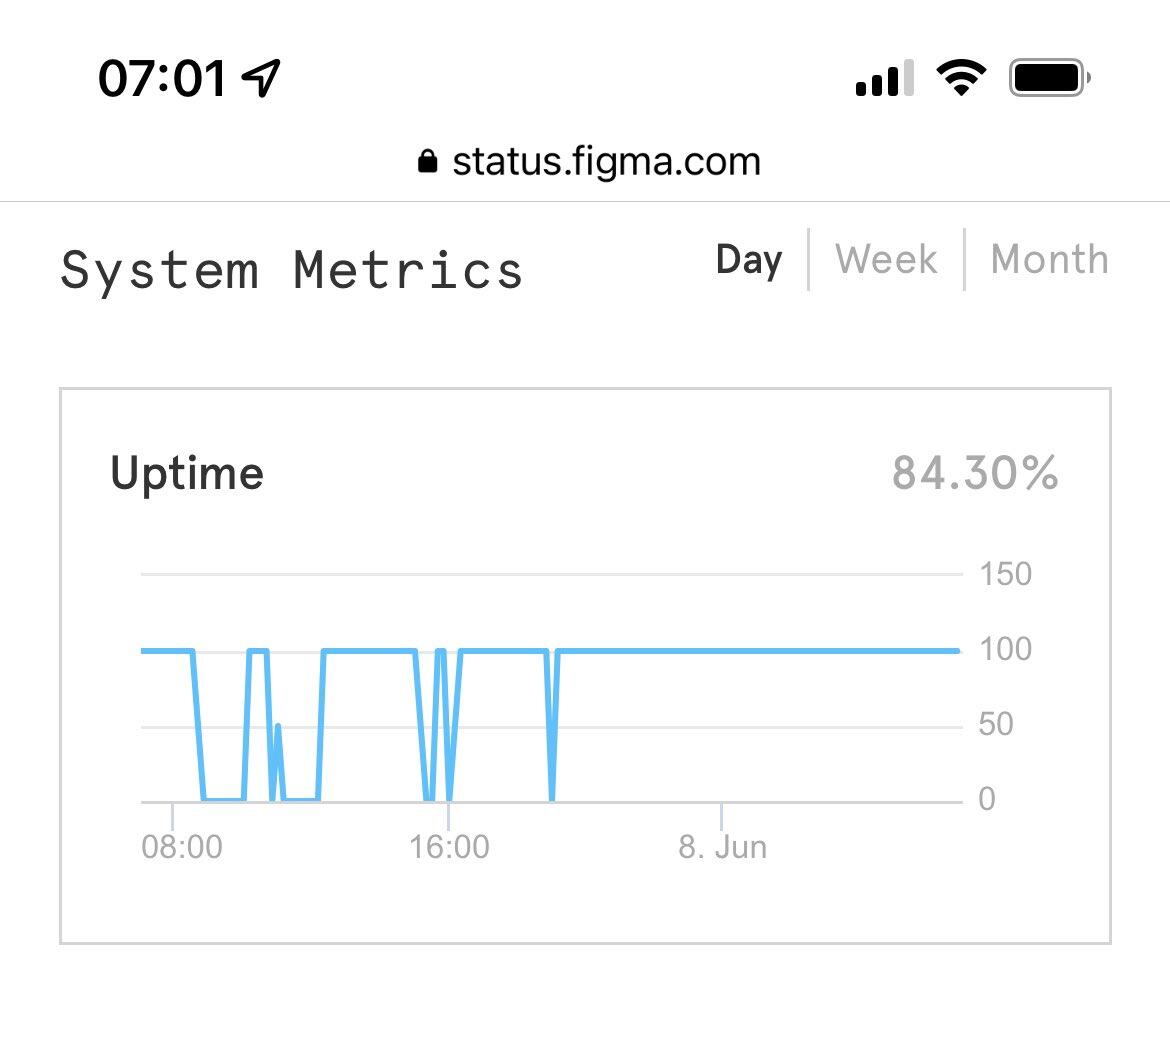Switch metrics view to Week tab
1170x1049 pixels.
coord(886,260)
